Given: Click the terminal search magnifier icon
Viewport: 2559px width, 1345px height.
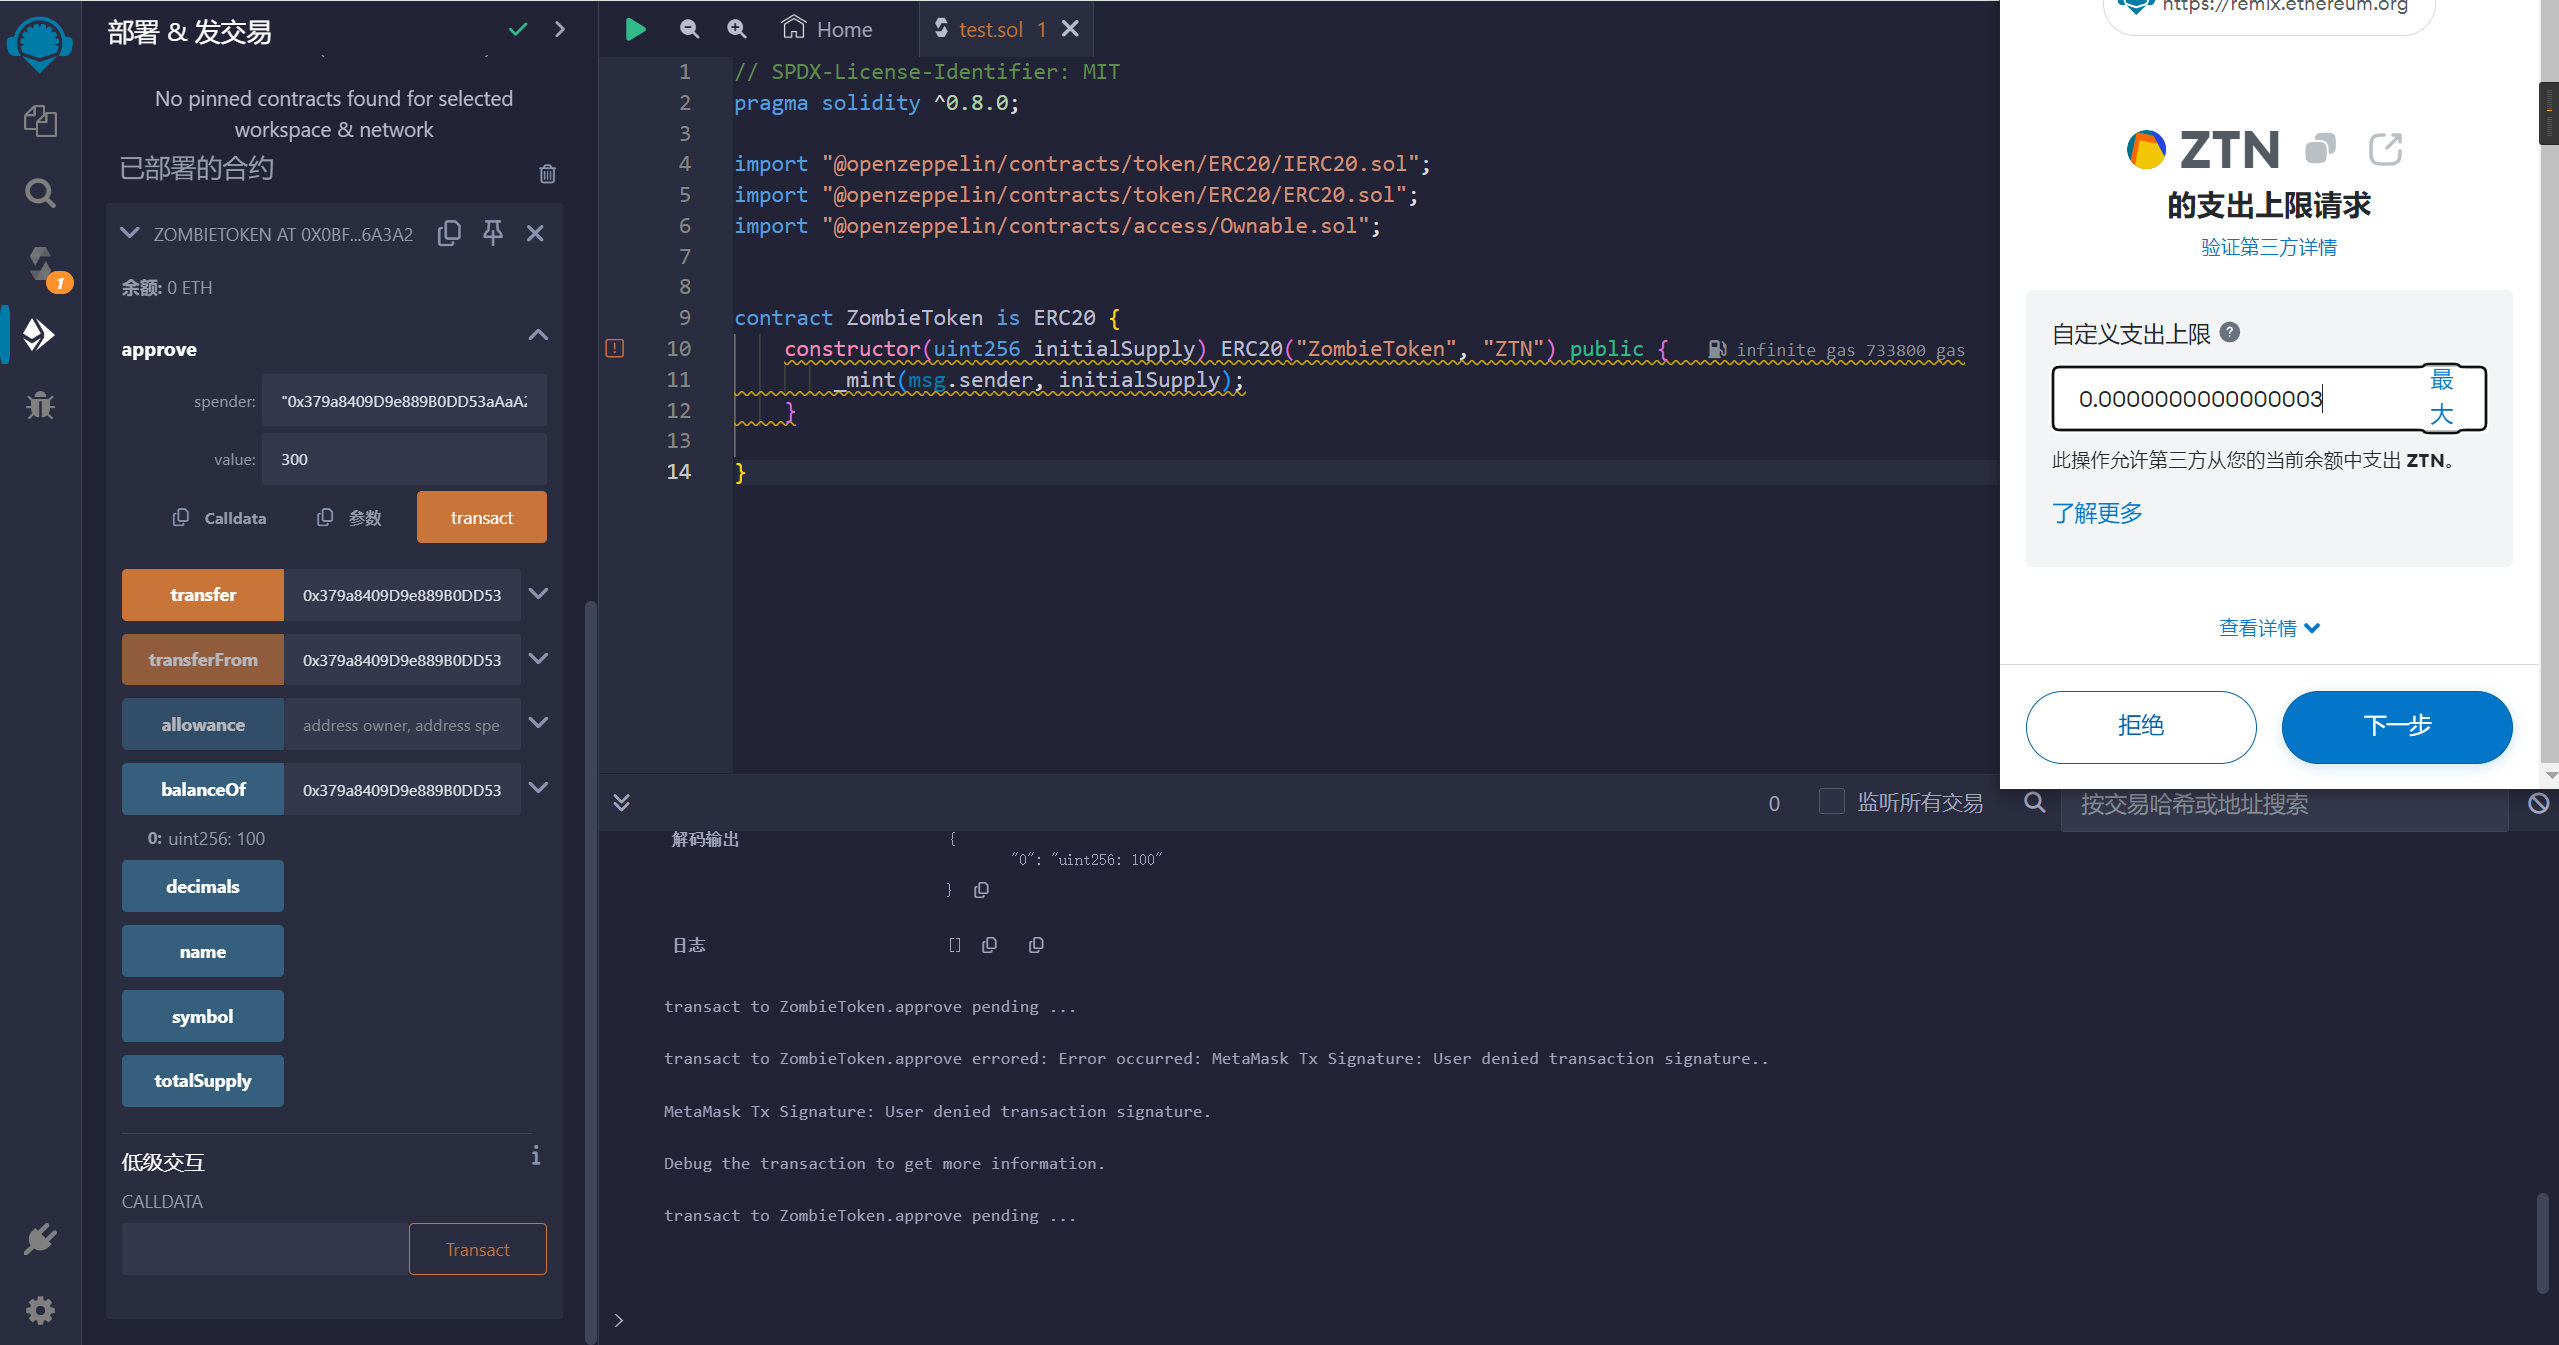Looking at the screenshot, I should tap(2034, 802).
